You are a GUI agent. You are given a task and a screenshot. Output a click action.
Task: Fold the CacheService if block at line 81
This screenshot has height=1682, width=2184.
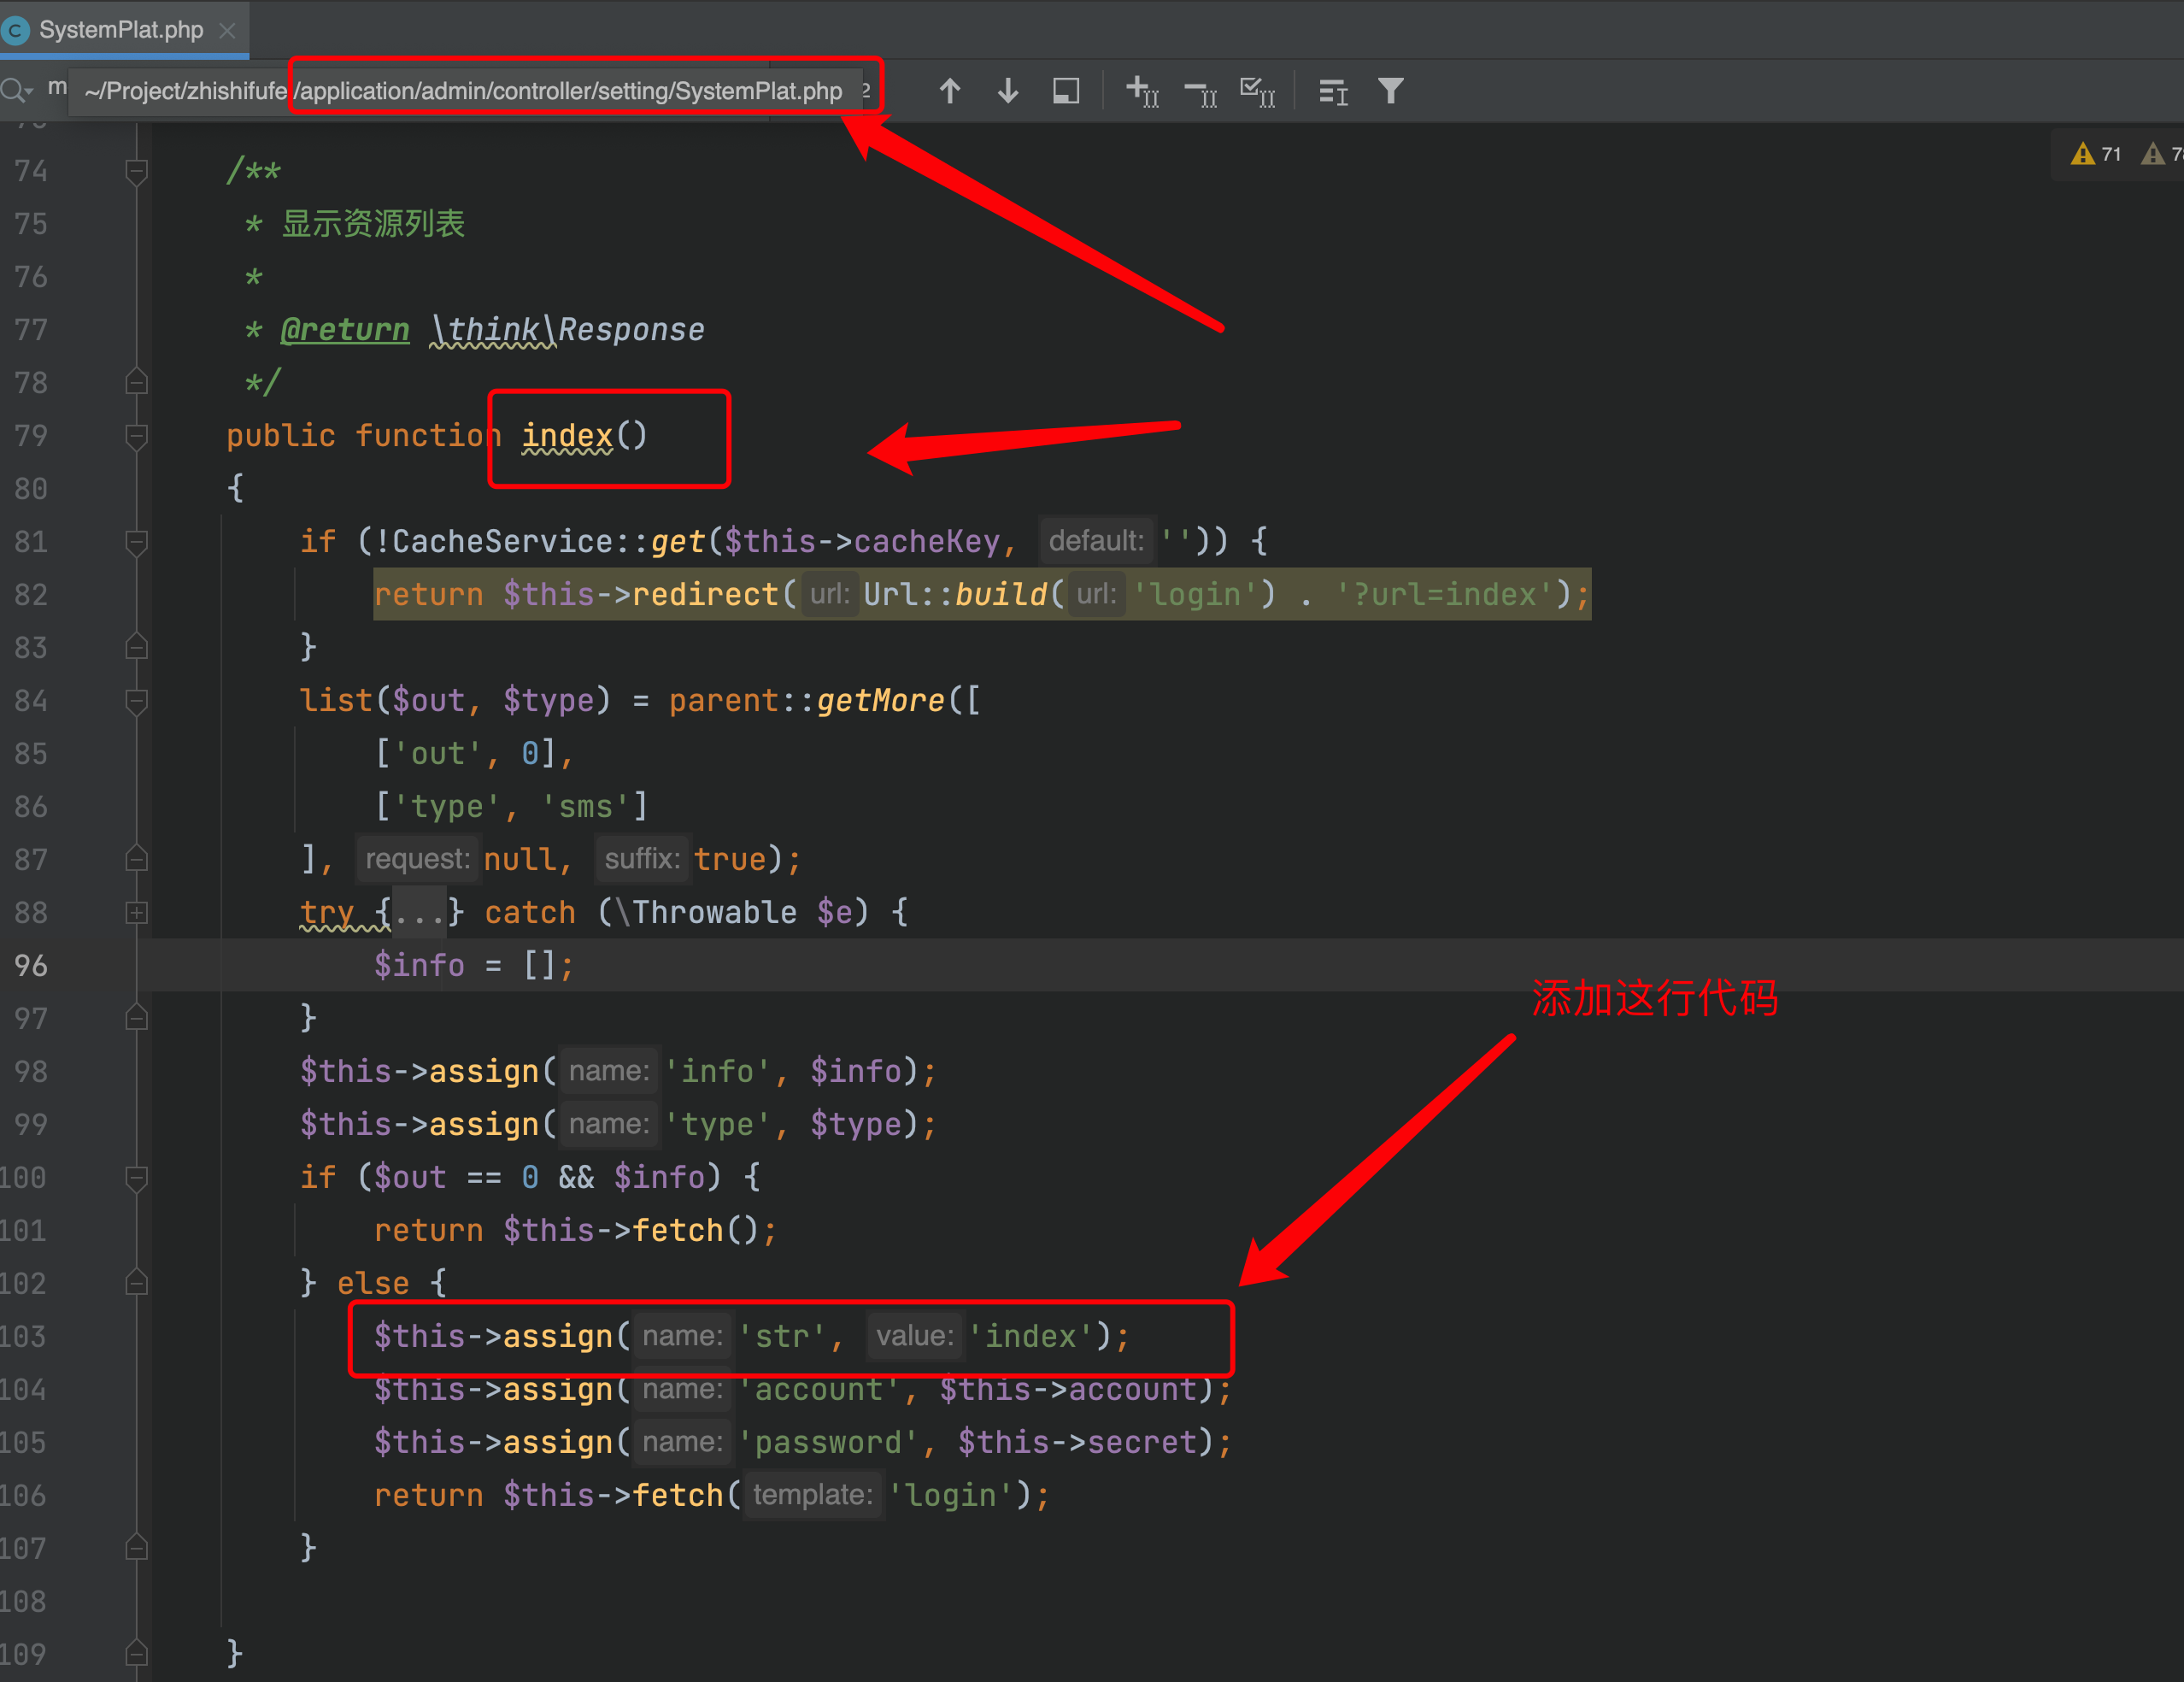pyautogui.click(x=137, y=541)
